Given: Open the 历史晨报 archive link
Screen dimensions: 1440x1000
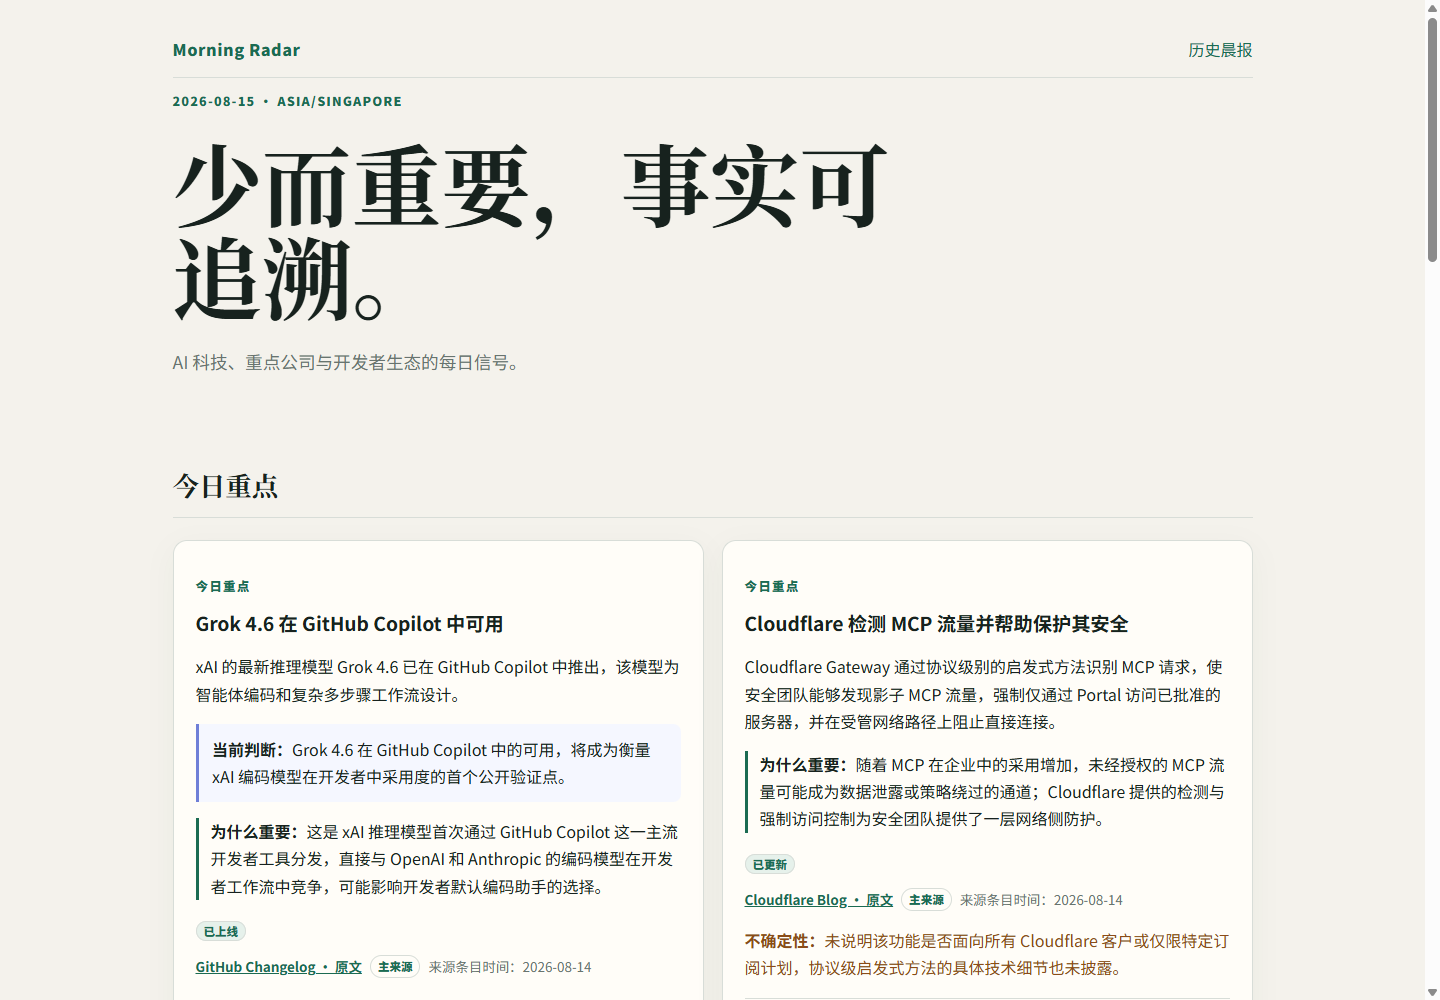Looking at the screenshot, I should coord(1220,50).
